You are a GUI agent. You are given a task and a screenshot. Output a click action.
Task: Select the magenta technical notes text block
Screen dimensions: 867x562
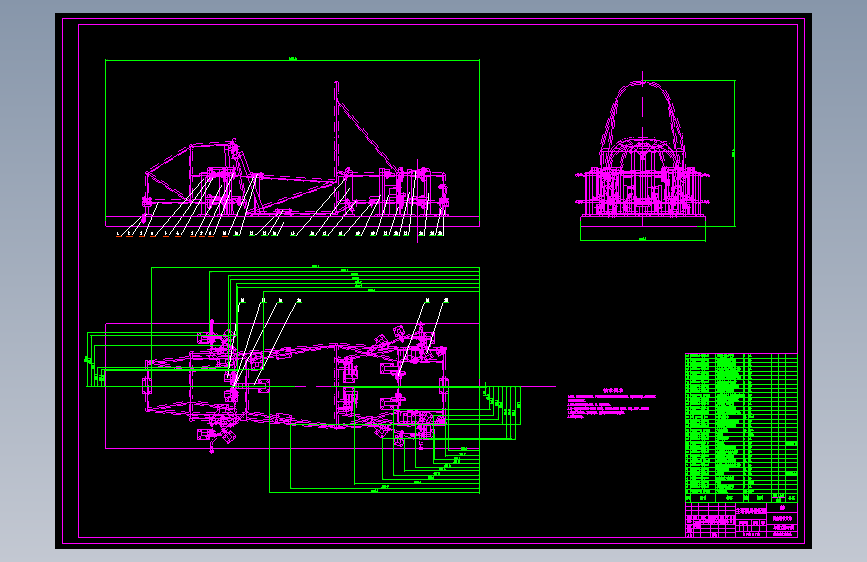click(612, 403)
